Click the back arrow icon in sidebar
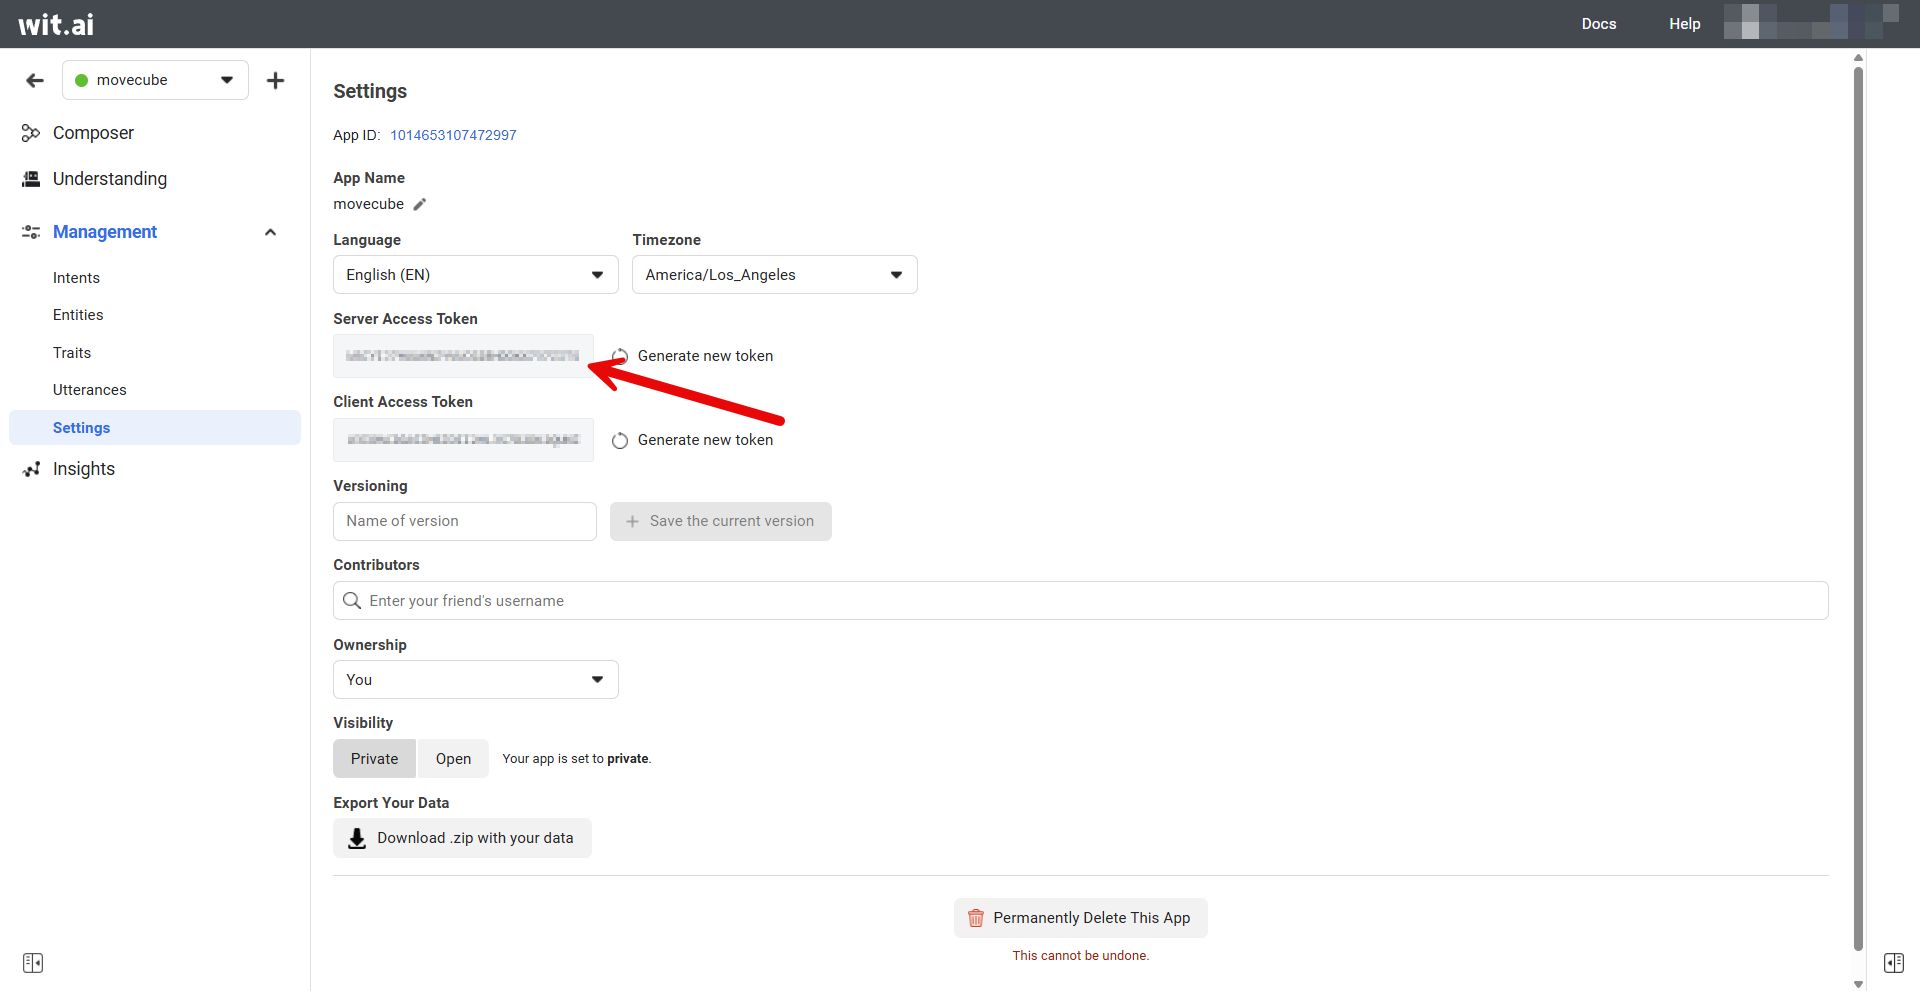The width and height of the screenshot is (1920, 991). coord(35,80)
